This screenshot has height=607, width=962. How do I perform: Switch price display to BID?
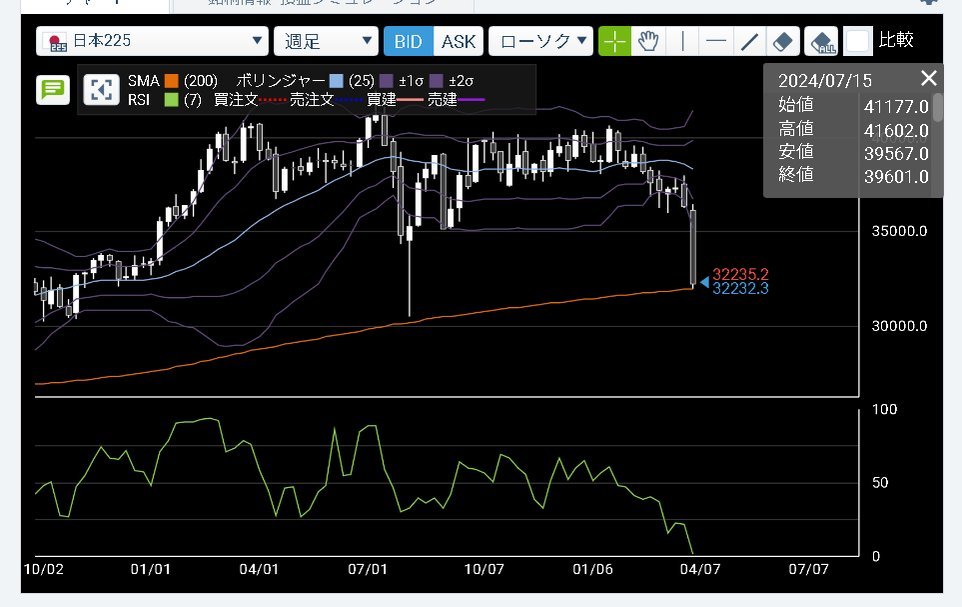click(408, 41)
